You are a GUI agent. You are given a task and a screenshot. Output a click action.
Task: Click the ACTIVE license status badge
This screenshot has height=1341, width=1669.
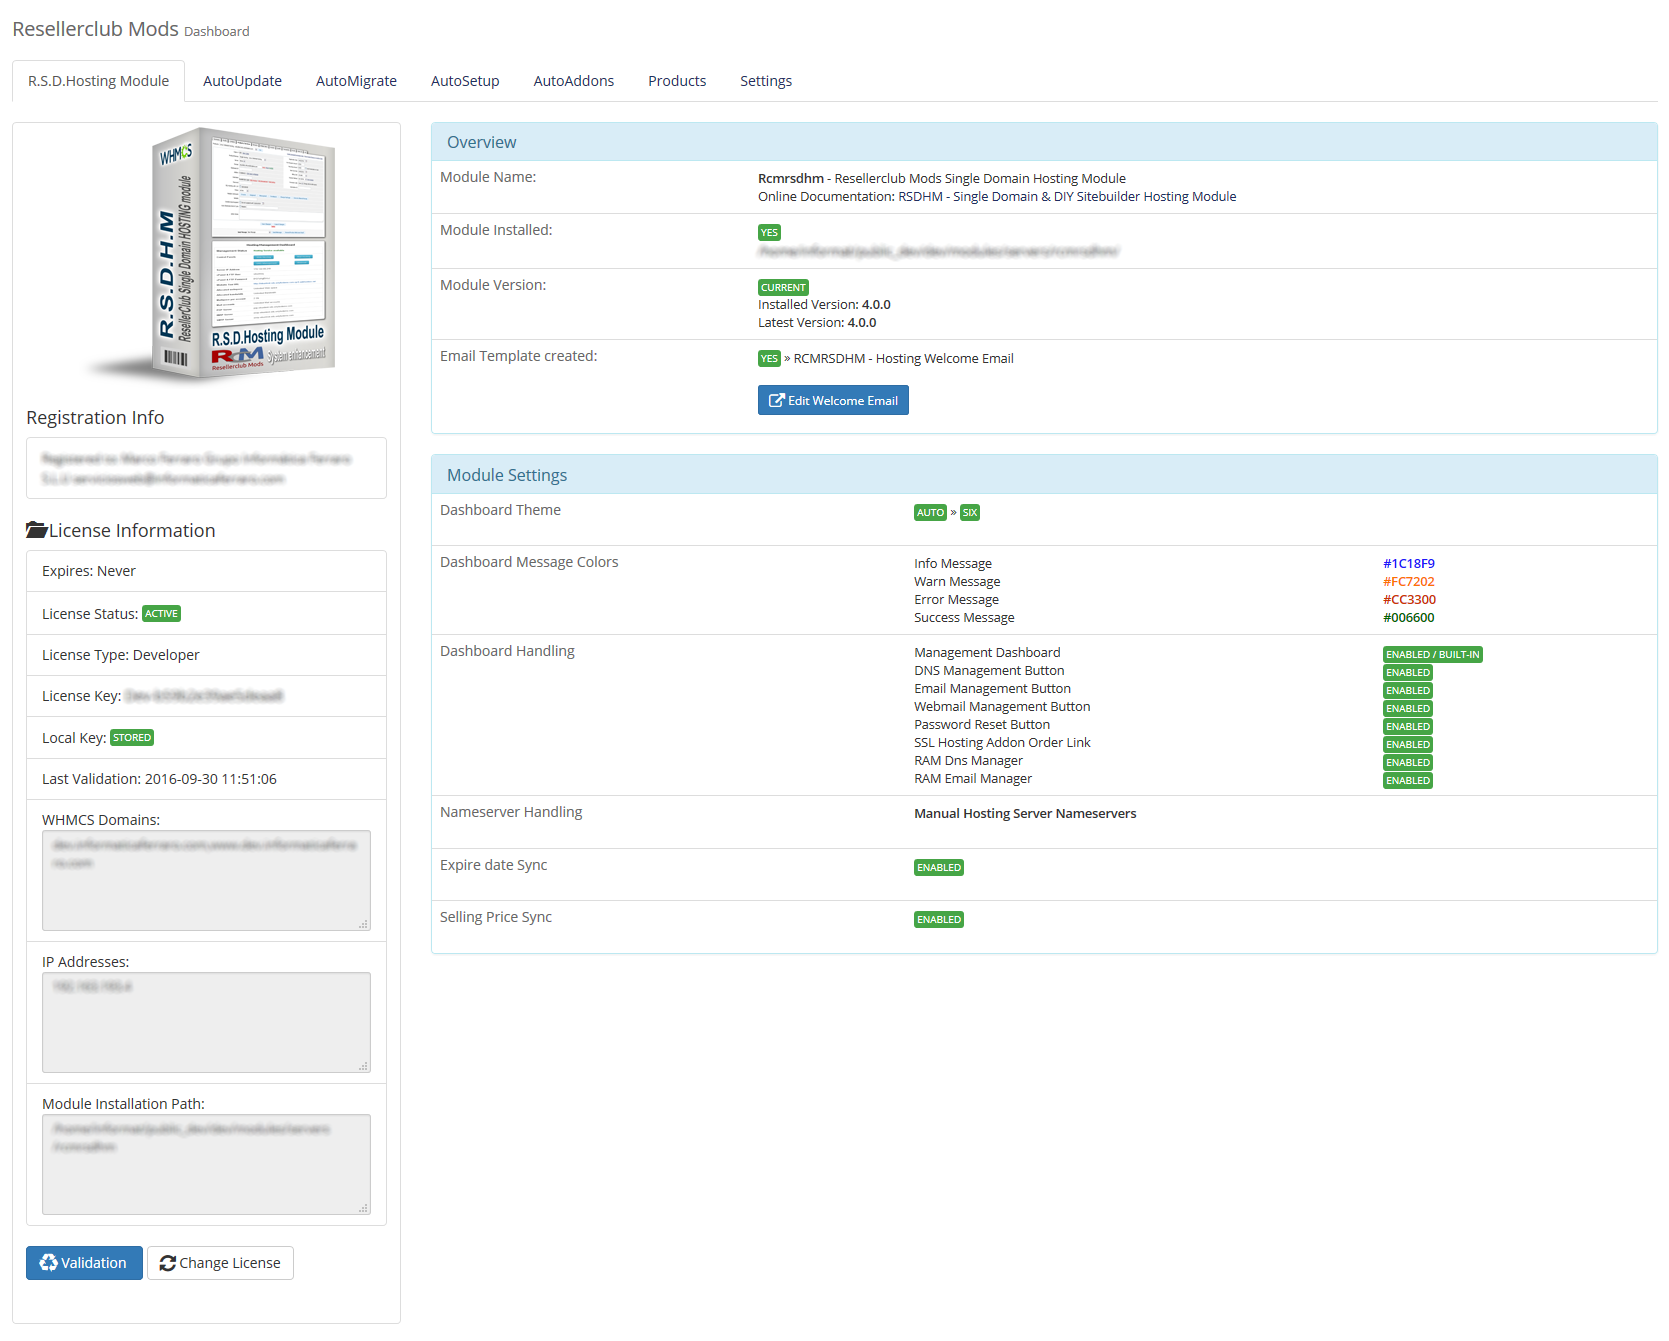coord(161,614)
